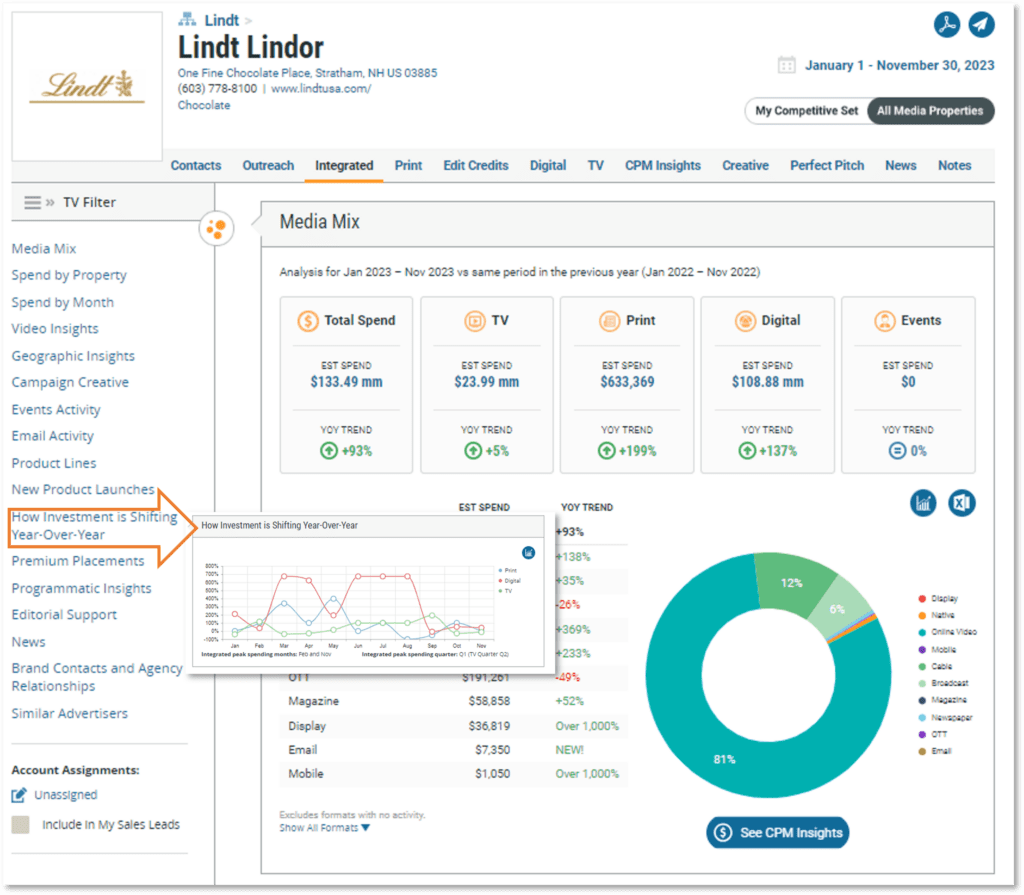Click the chart icon in the preview popup

pyautogui.click(x=528, y=553)
